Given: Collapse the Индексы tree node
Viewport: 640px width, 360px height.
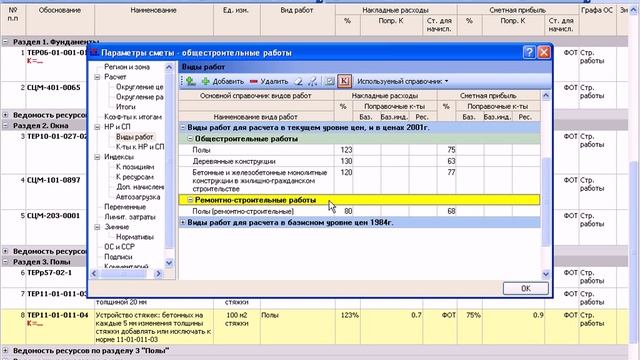Looking at the screenshot, I should [98, 157].
